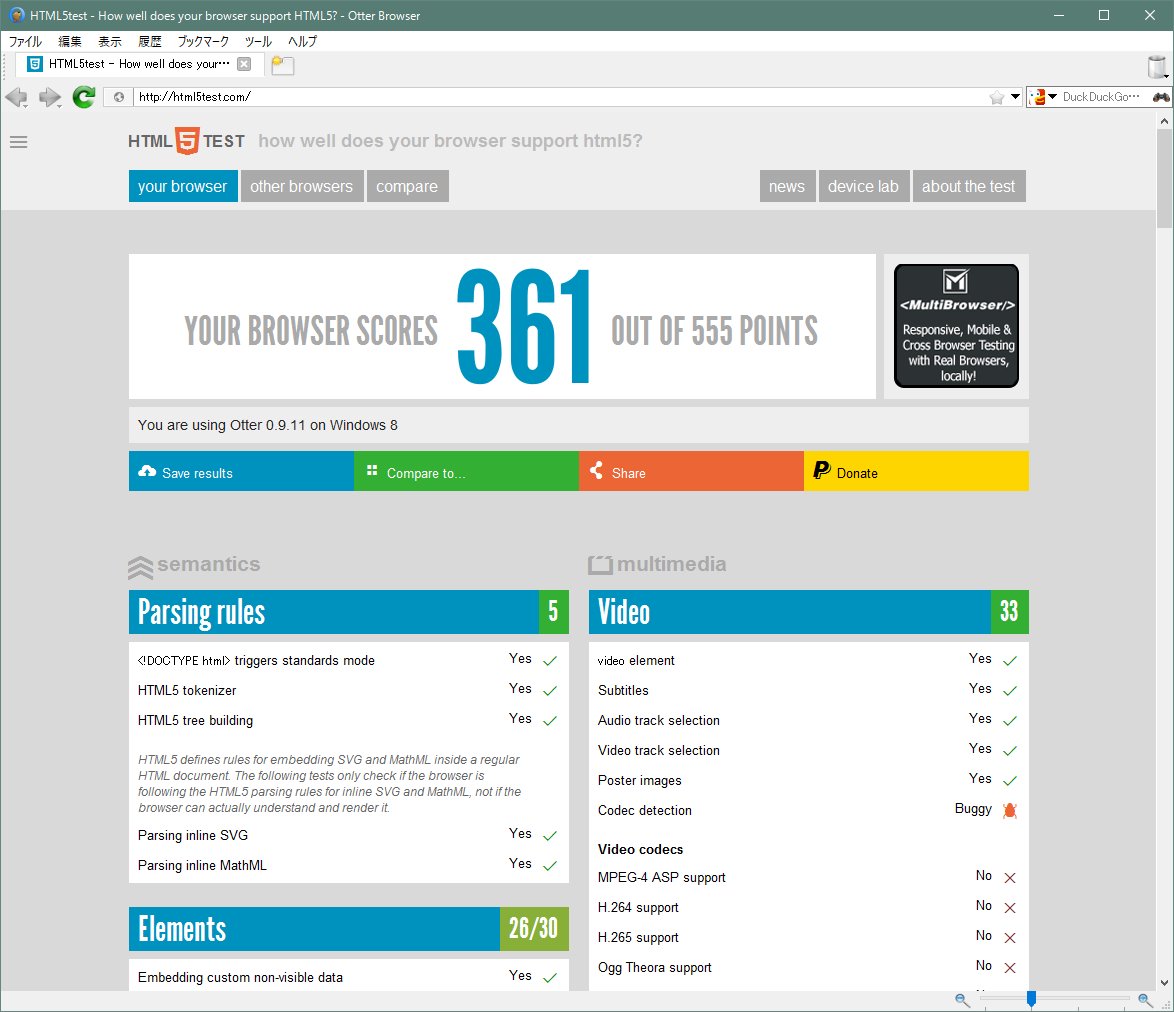Click the zoom slider handle

1031,999
